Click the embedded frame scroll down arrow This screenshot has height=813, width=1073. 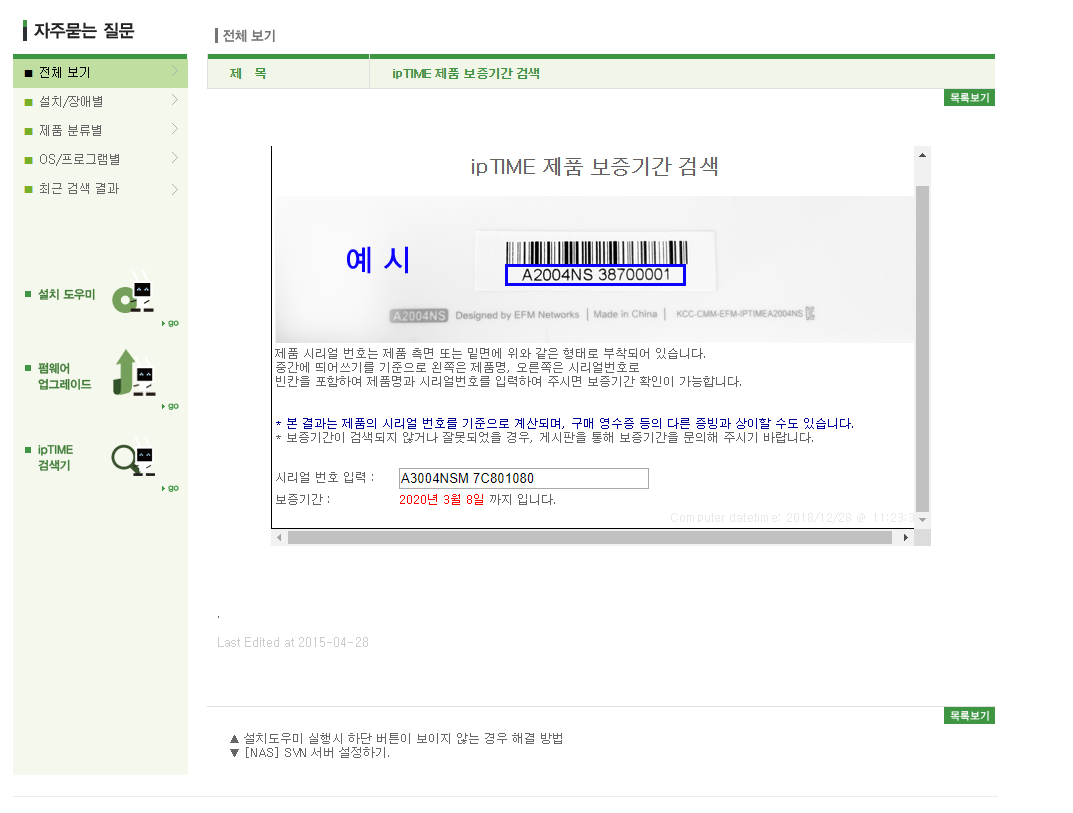click(x=922, y=520)
